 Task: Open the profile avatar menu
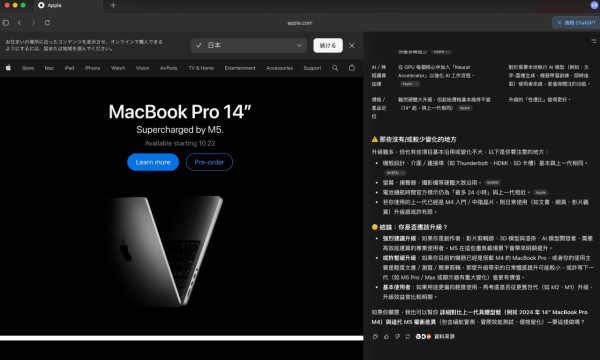click(x=594, y=5)
